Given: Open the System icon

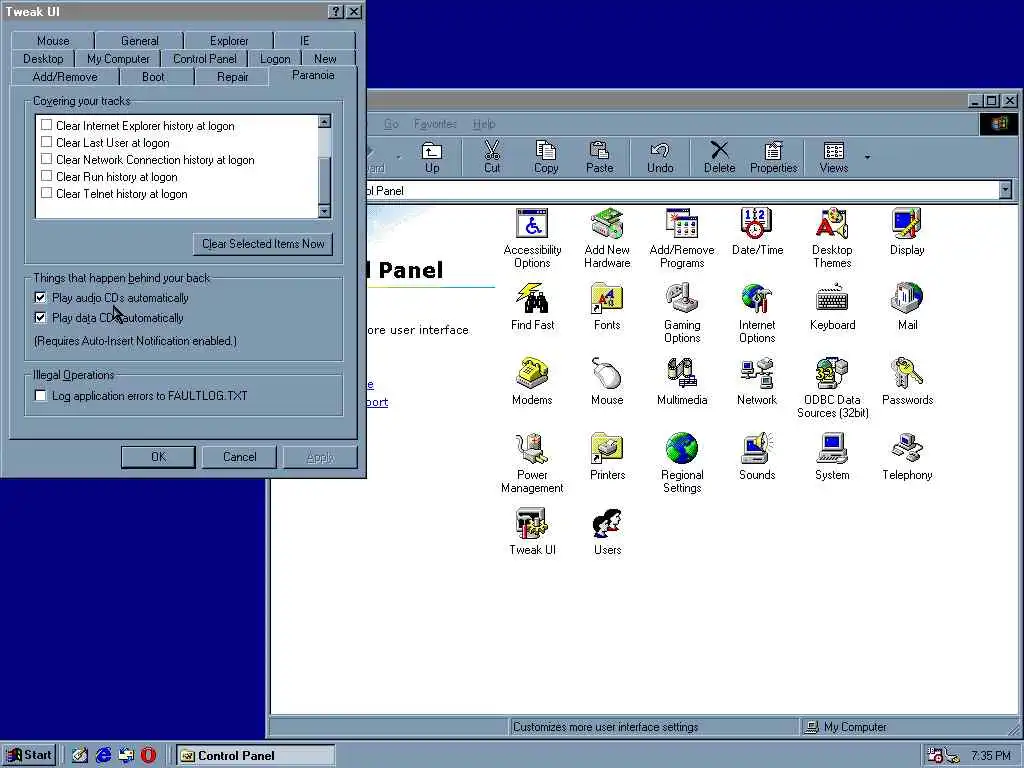Looking at the screenshot, I should (x=832, y=457).
